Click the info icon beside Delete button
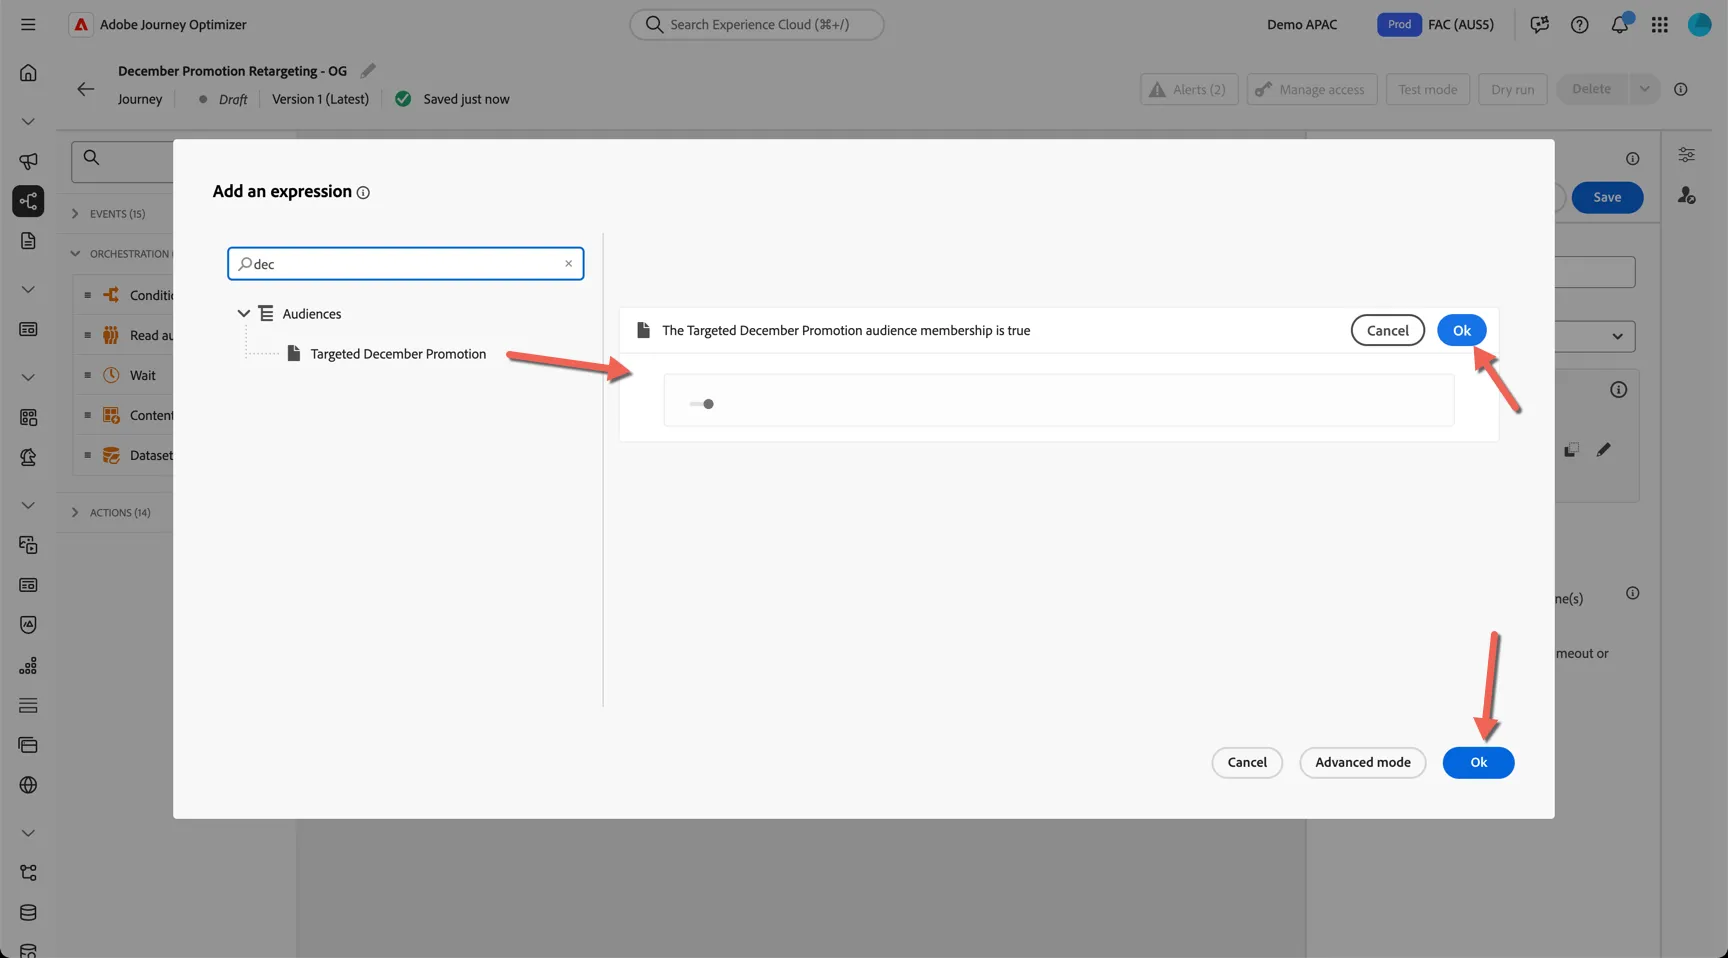This screenshot has height=958, width=1728. point(1681,89)
